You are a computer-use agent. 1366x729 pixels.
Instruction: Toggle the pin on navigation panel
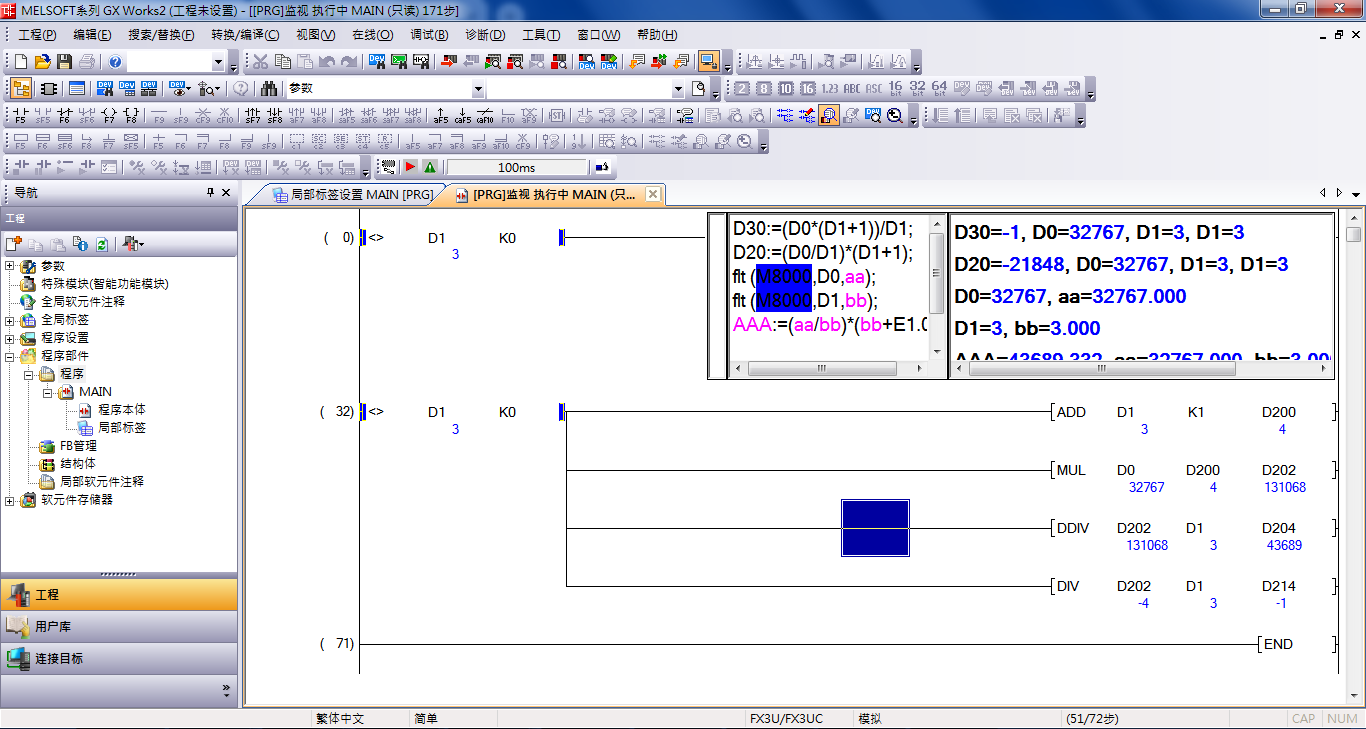[210, 193]
